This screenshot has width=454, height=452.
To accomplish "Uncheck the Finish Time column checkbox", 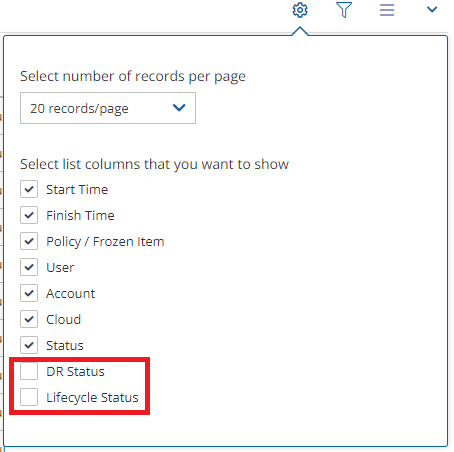I will click(x=29, y=215).
